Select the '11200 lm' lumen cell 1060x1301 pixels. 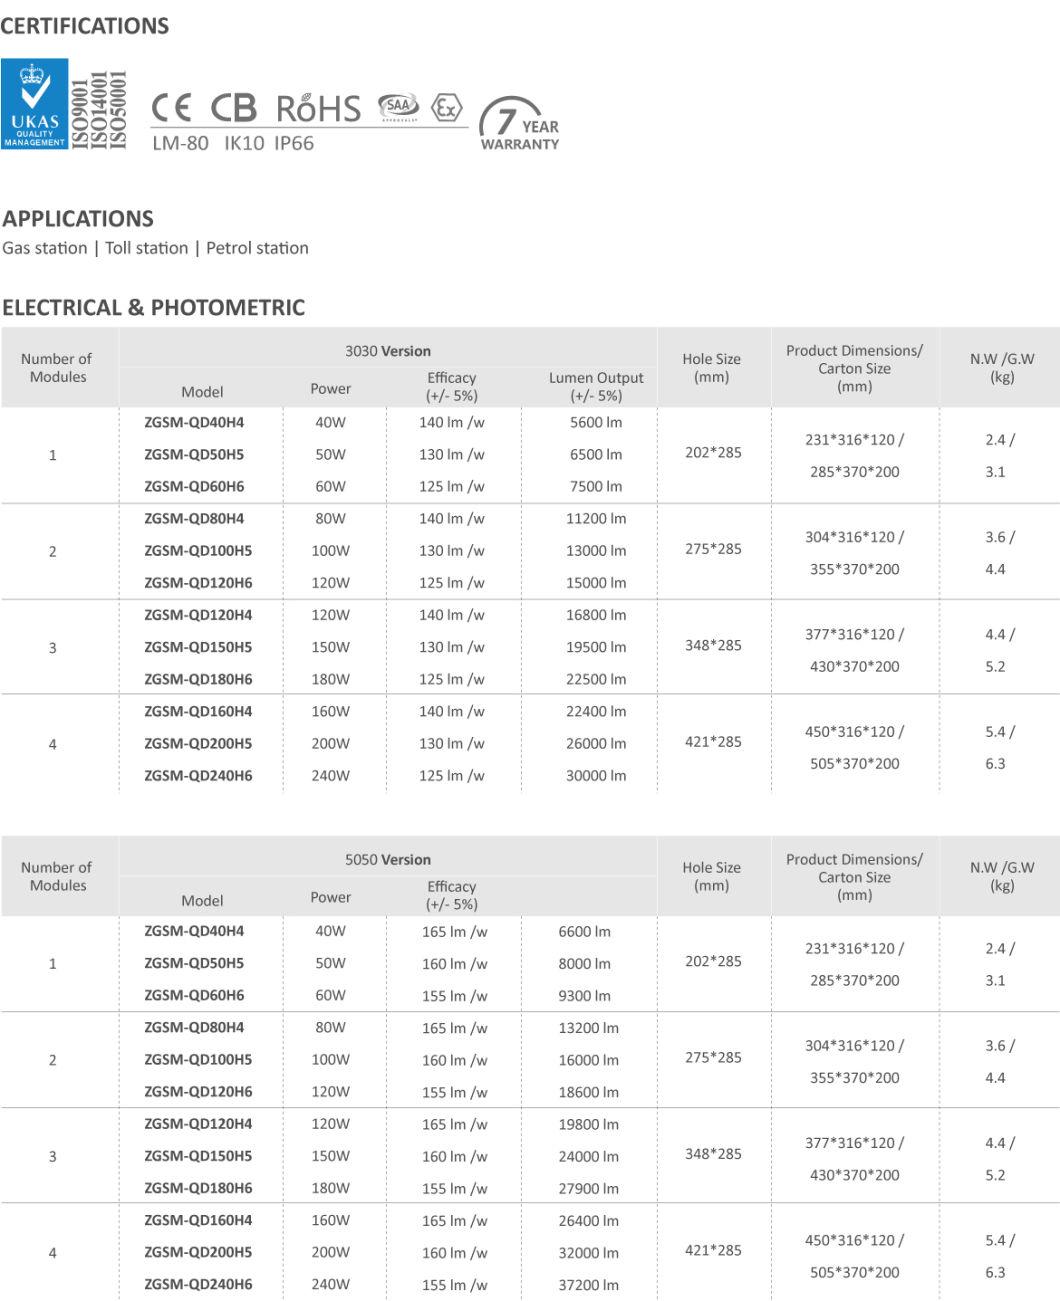596,518
